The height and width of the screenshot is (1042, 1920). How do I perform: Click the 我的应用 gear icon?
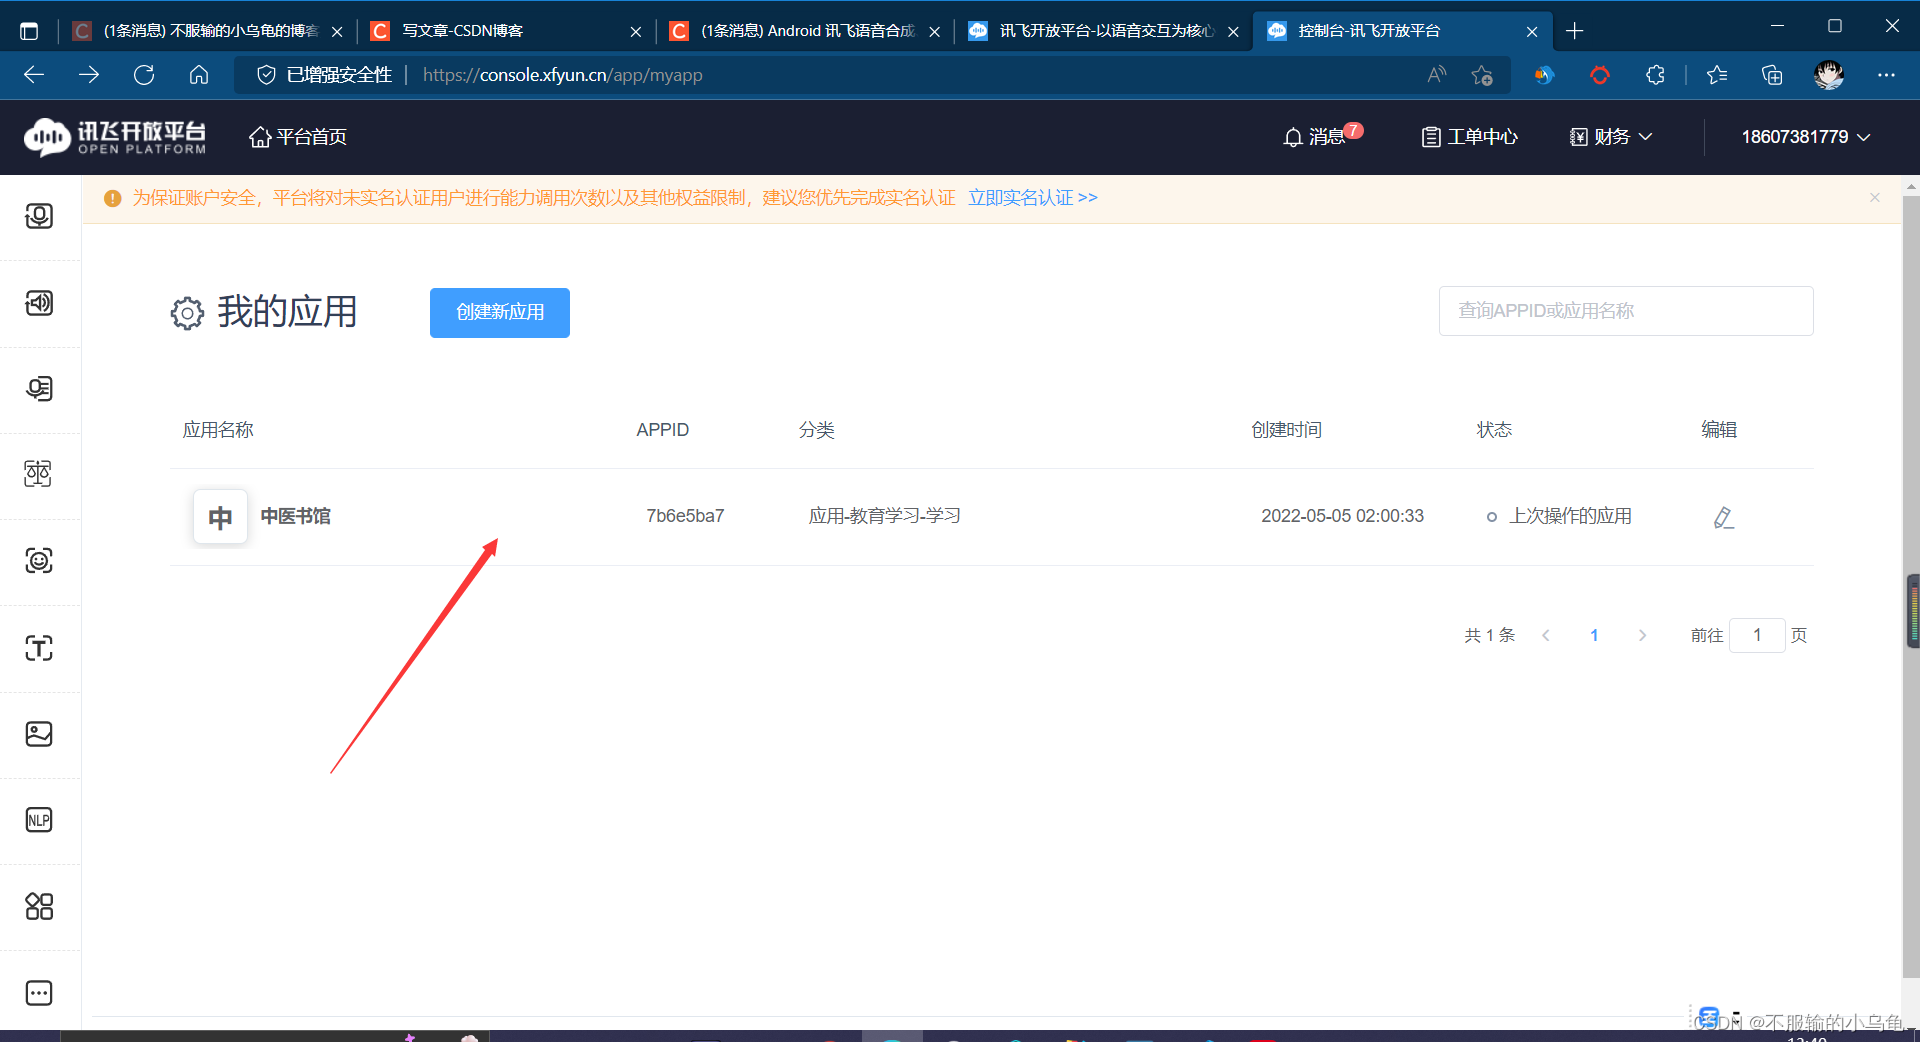187,313
